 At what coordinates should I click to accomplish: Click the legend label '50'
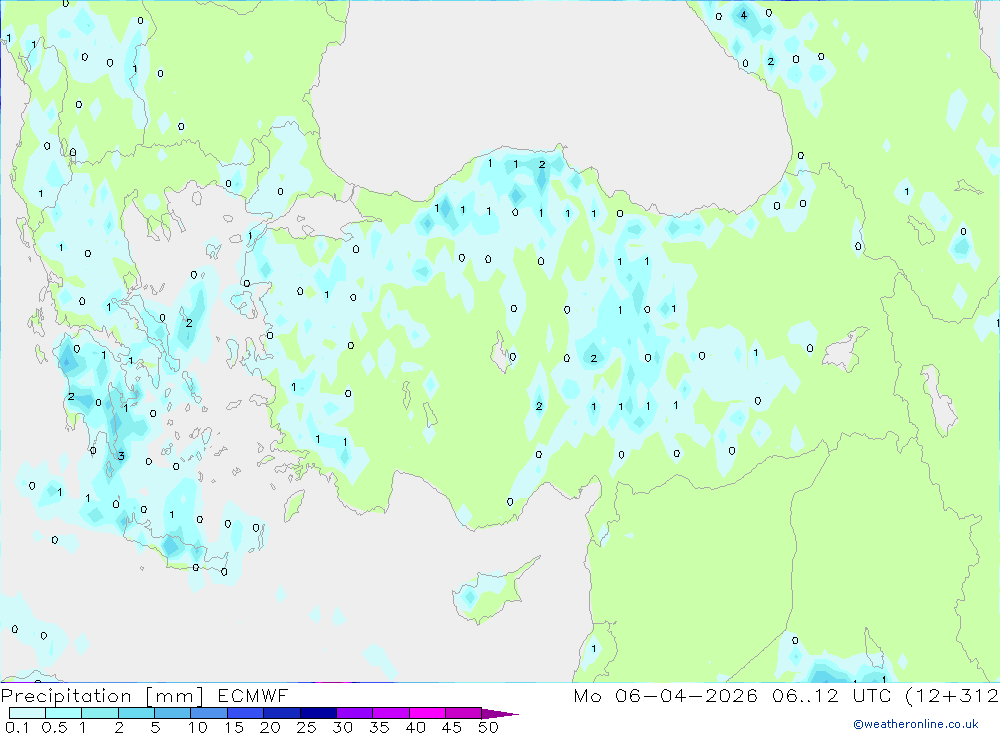(489, 727)
